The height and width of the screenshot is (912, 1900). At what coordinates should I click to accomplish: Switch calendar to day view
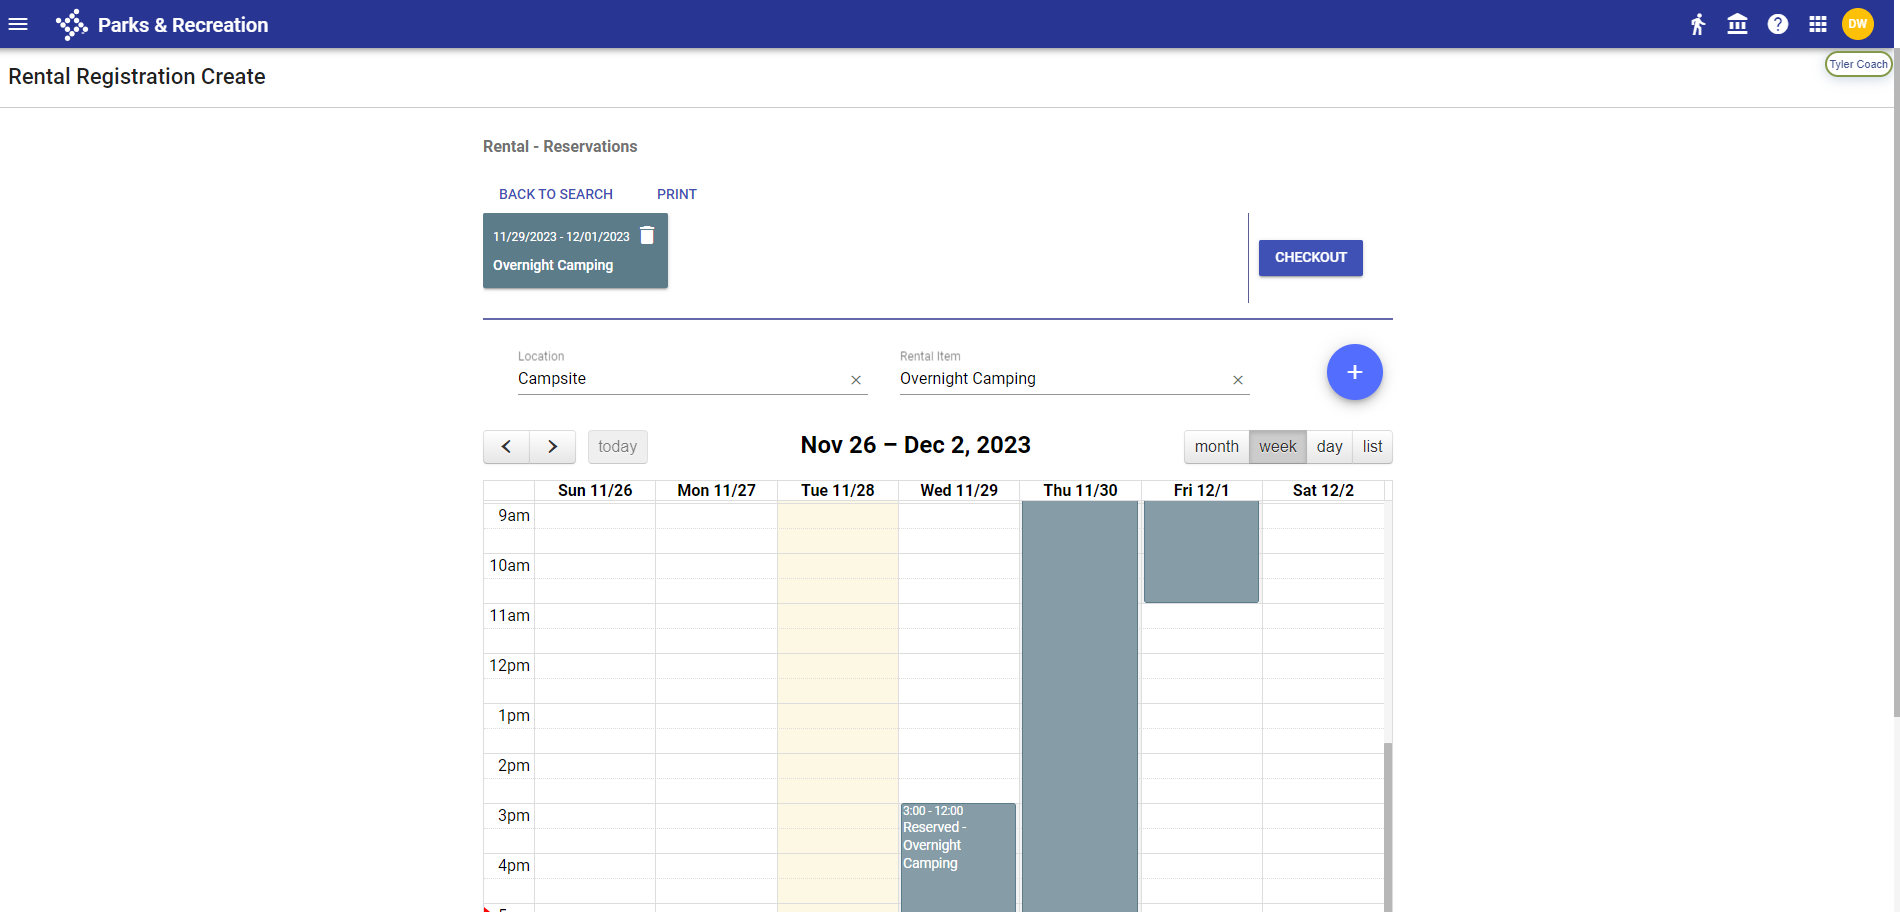click(1329, 447)
